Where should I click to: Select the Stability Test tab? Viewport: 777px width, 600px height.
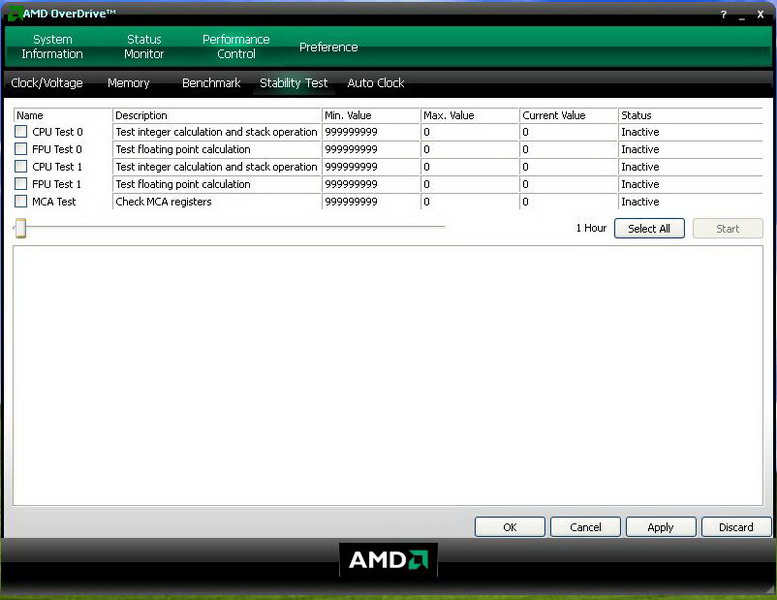click(x=294, y=83)
